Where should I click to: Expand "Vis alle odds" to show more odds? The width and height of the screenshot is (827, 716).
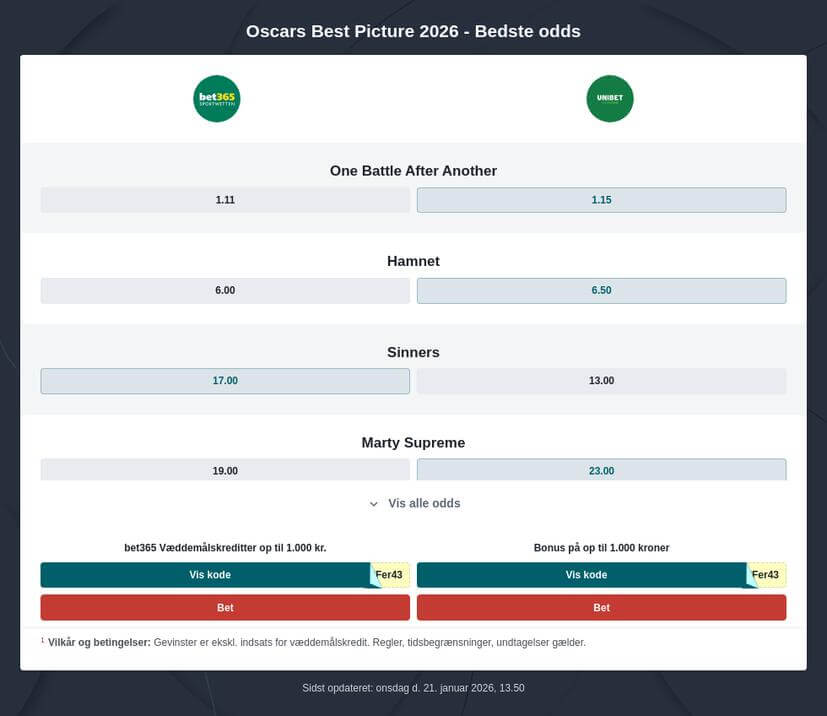[x=422, y=503]
